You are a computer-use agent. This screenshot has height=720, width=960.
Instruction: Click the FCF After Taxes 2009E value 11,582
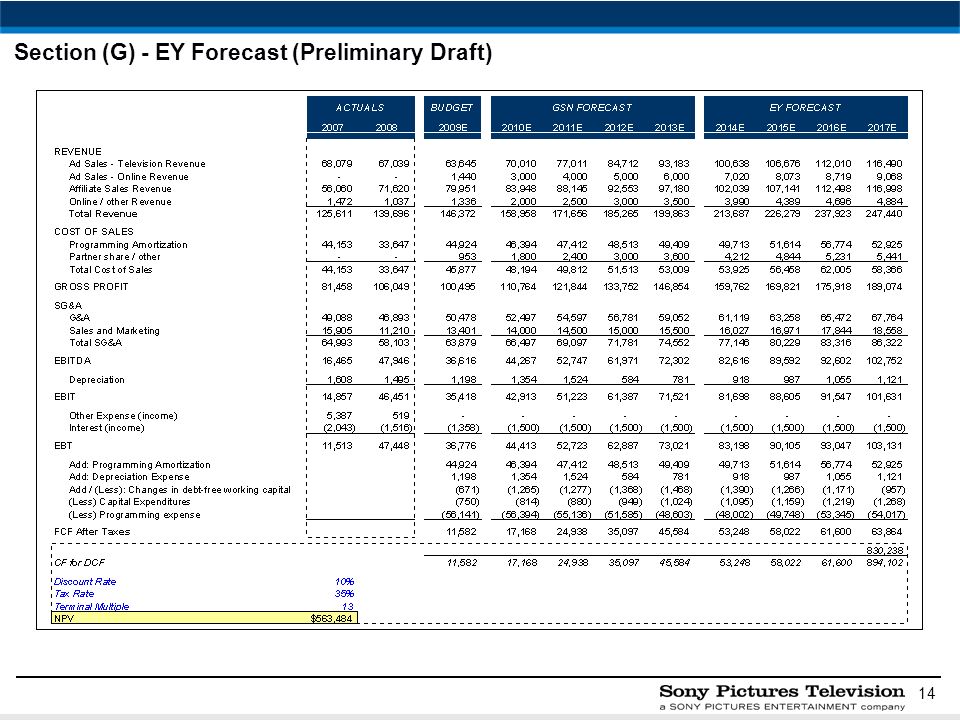coord(462,531)
